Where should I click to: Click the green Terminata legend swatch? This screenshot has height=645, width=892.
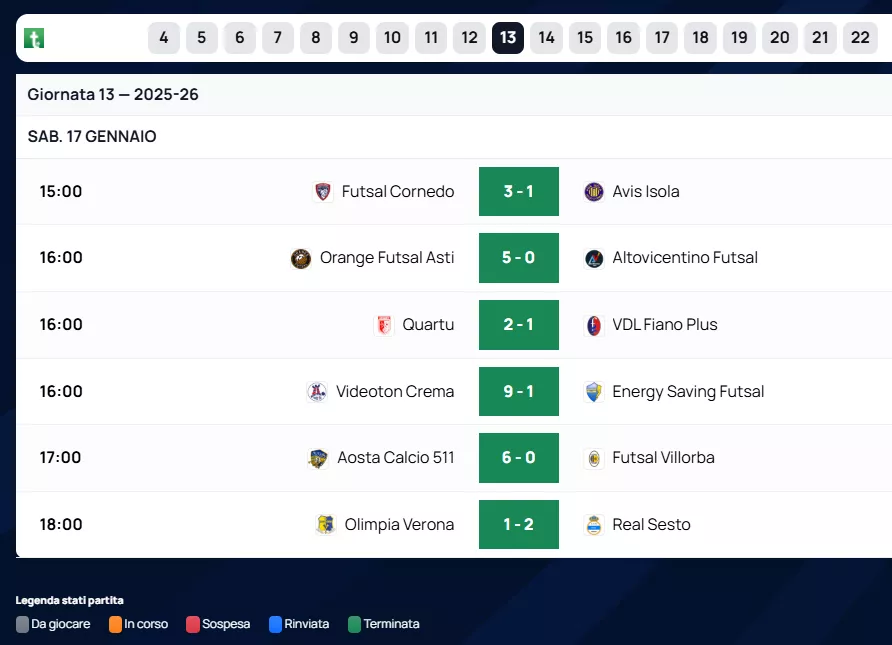354,624
